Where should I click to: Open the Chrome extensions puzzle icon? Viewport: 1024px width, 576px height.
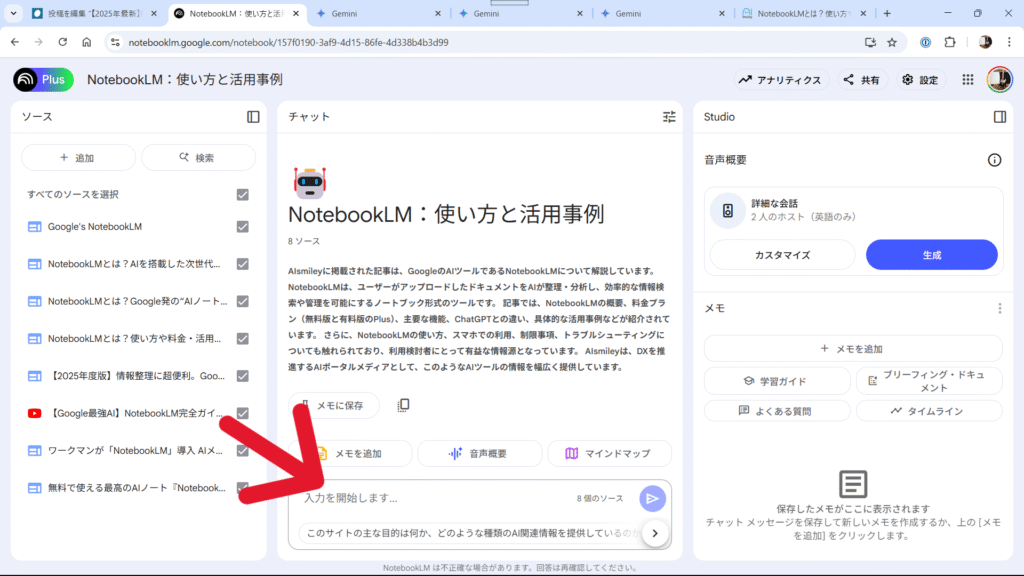pos(950,42)
